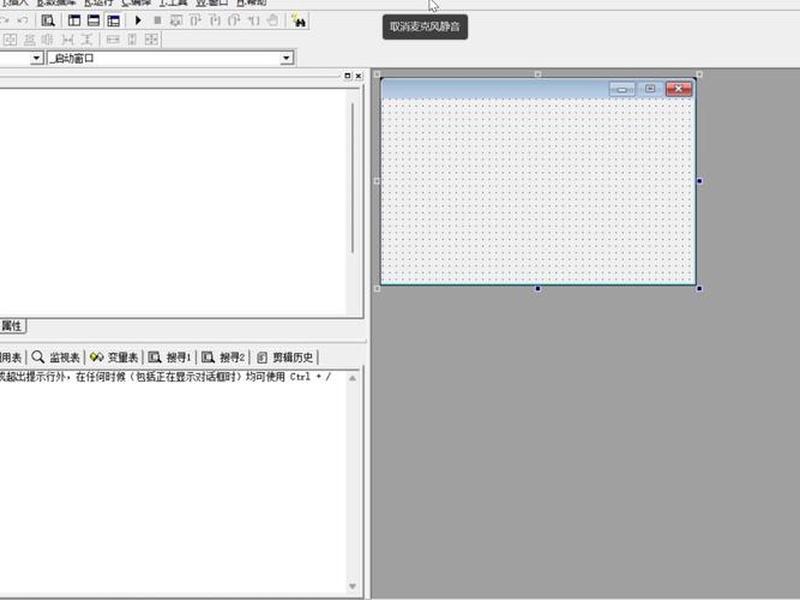Click the equal vertical spacing icon
The width and height of the screenshot is (800, 600).
pyautogui.click(x=87, y=40)
